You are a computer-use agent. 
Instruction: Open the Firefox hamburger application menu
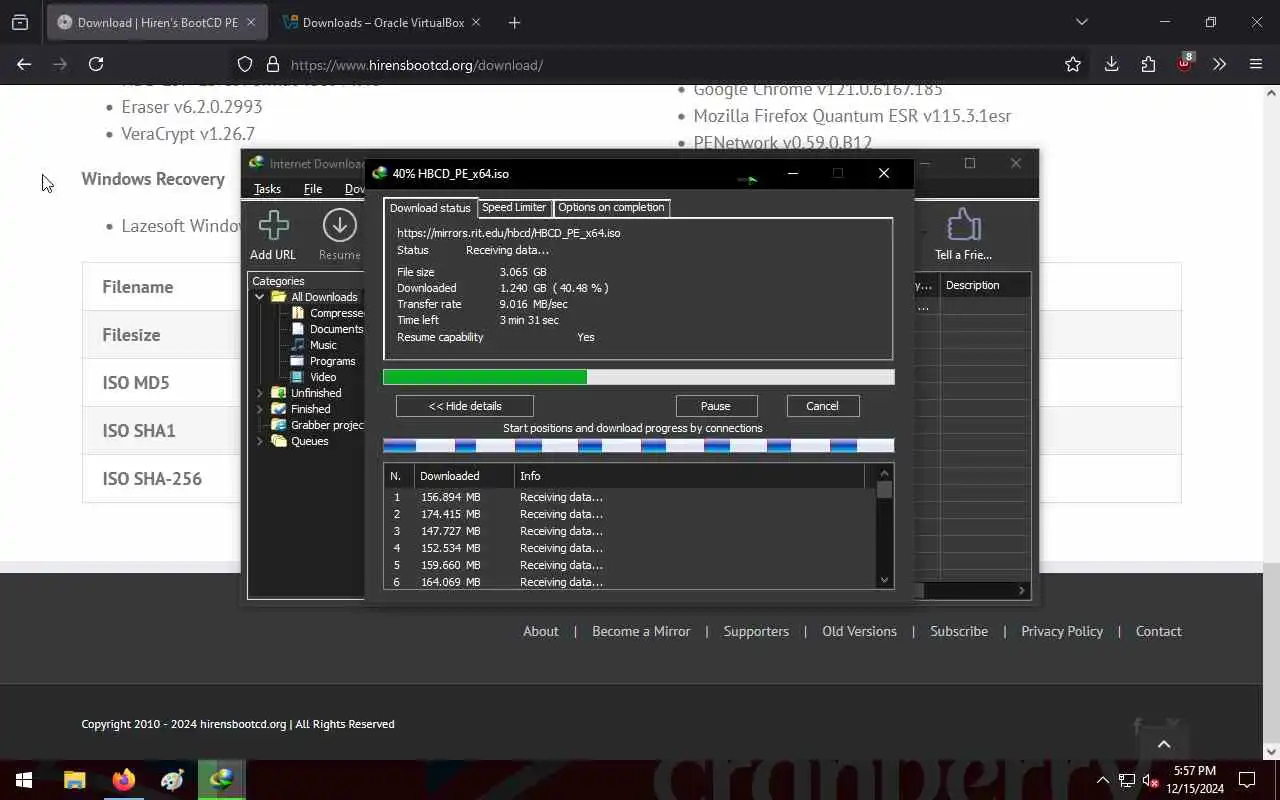[x=1256, y=64]
